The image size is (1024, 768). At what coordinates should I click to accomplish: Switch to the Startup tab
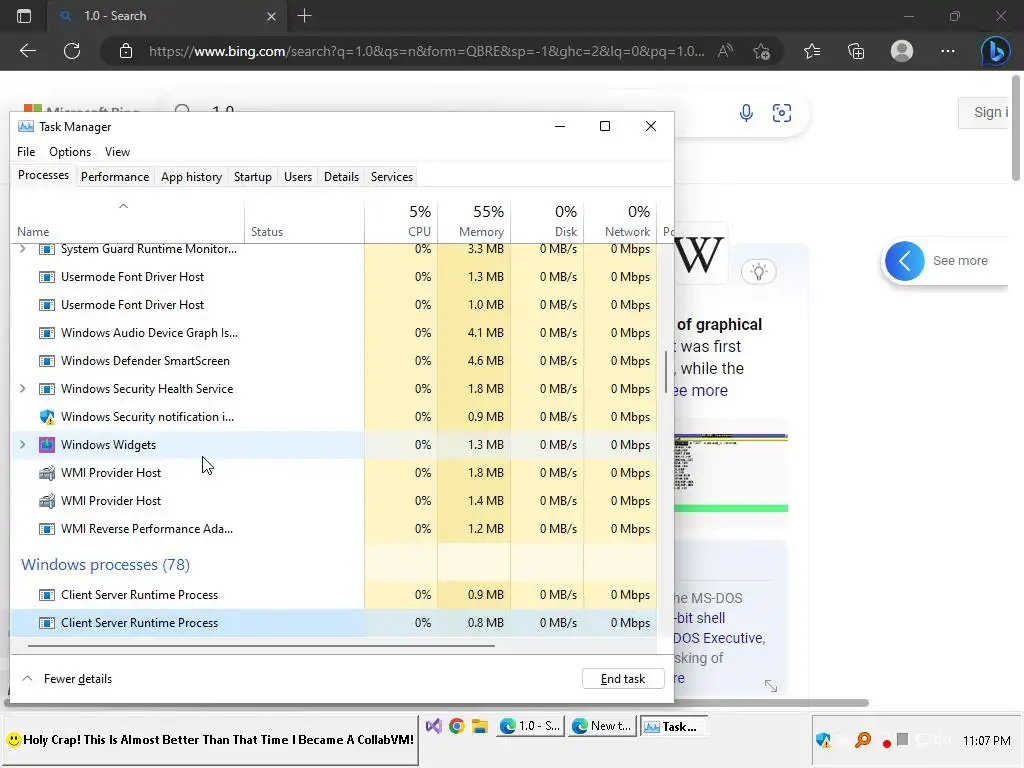253,177
